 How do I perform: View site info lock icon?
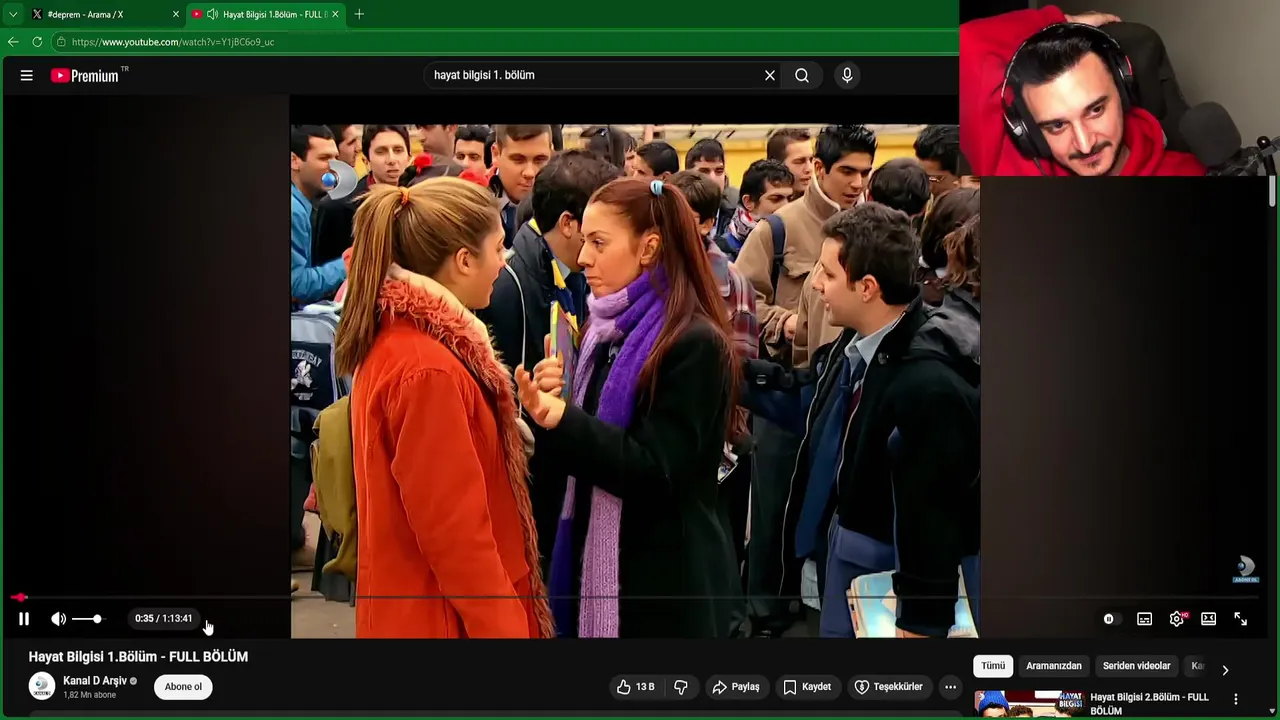point(61,42)
